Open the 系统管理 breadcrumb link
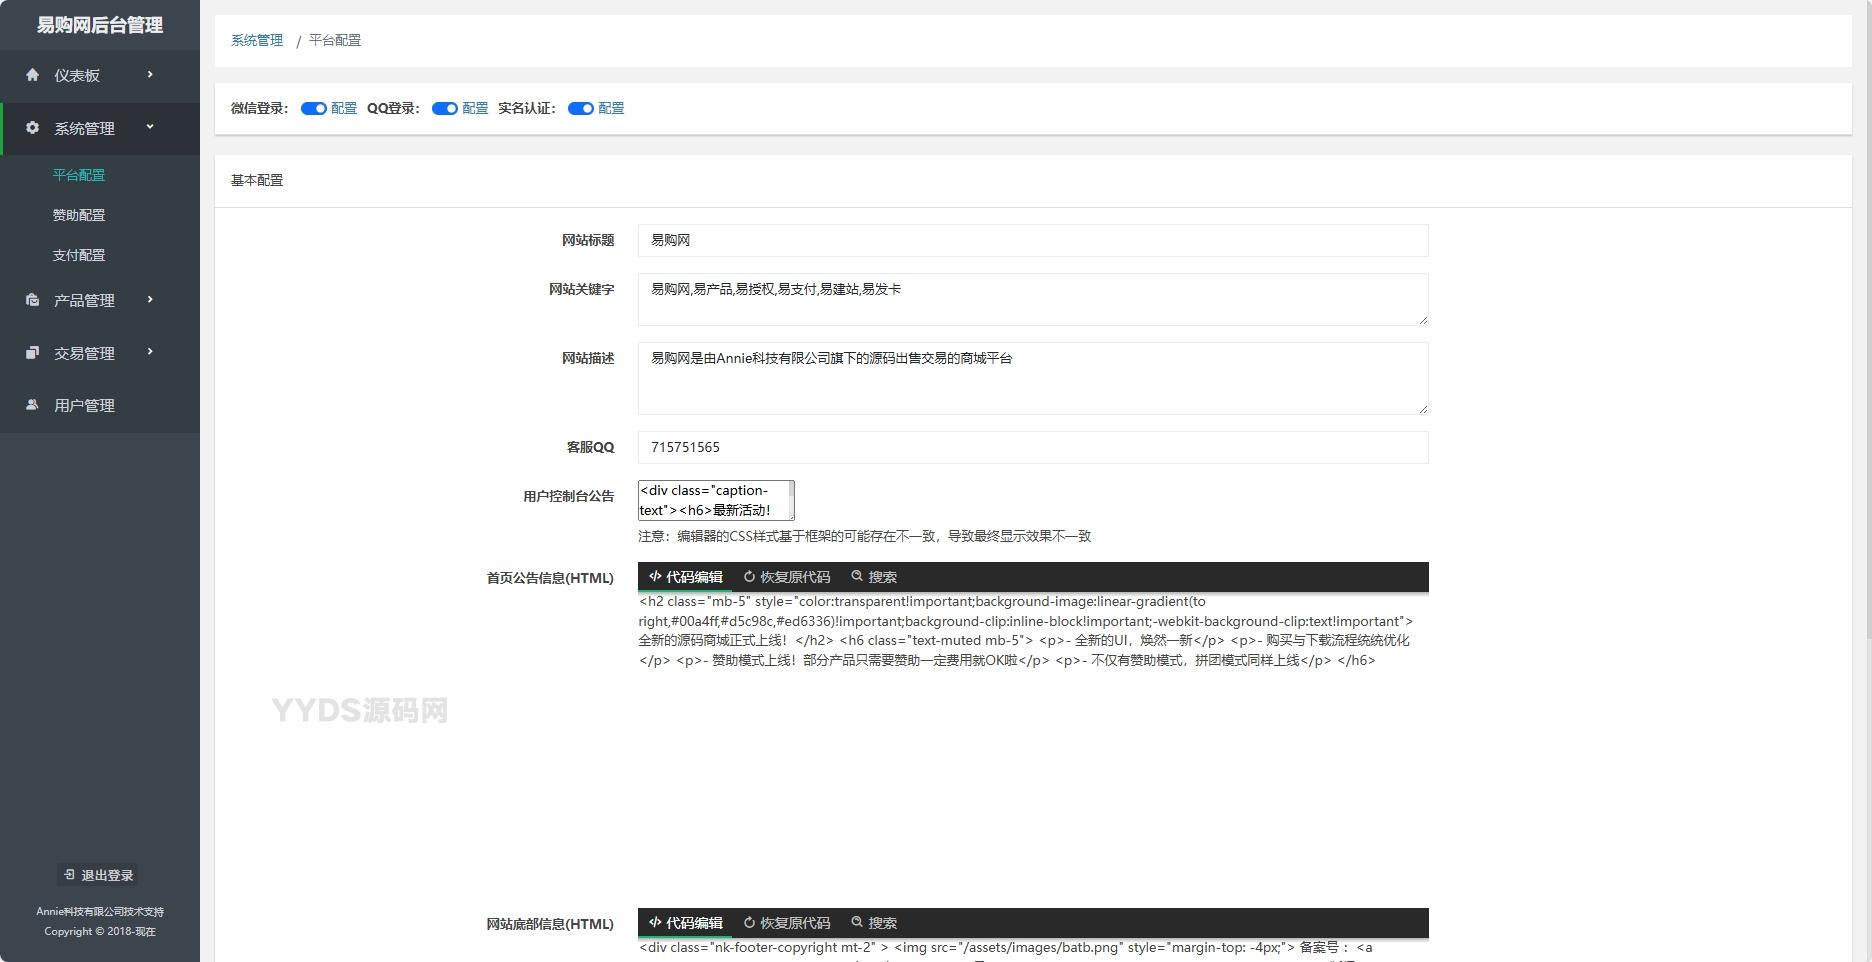This screenshot has width=1872, height=962. coord(256,40)
